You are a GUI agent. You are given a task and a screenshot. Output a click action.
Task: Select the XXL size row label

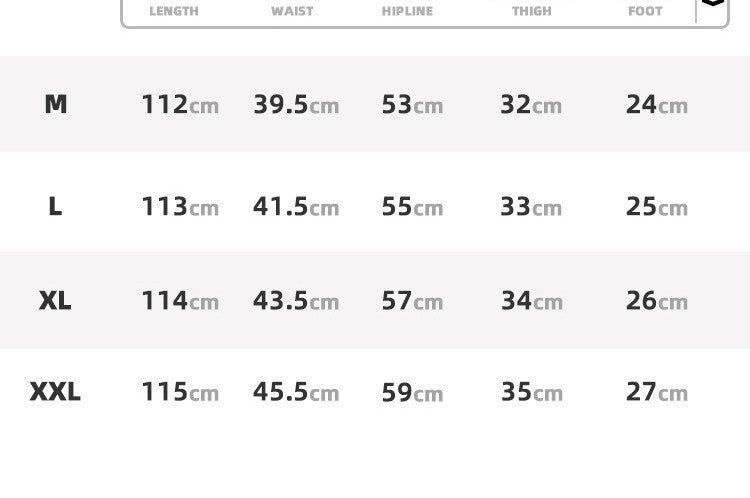55,392
